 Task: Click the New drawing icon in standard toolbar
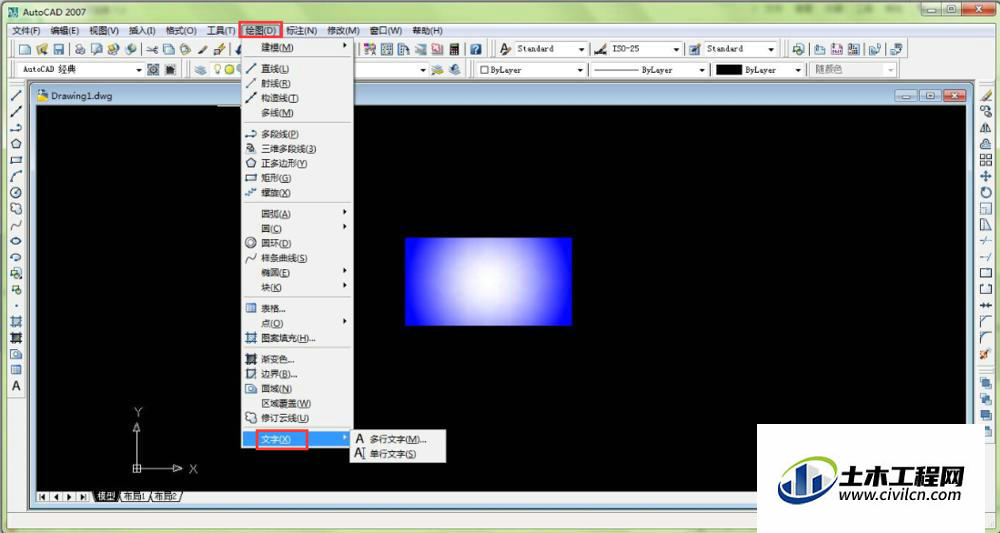(x=24, y=49)
